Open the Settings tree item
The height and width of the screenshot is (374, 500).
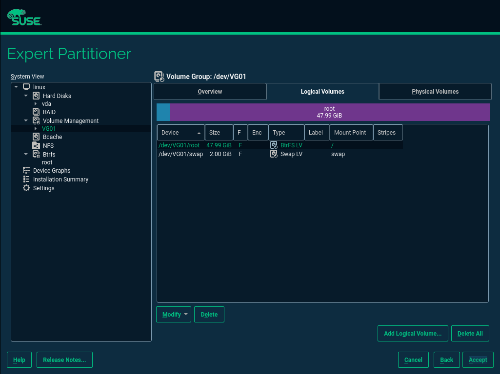pos(44,188)
